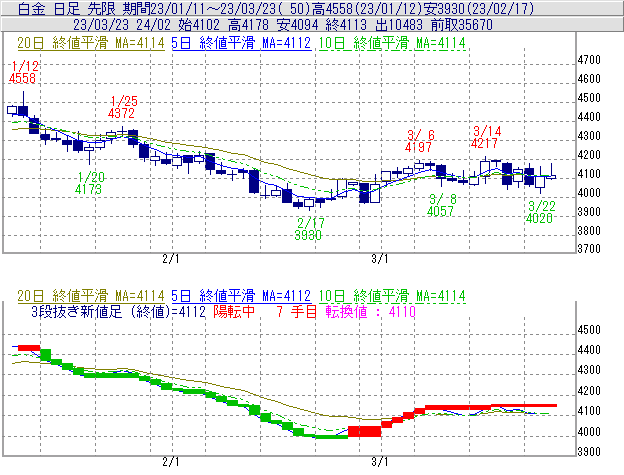Click the 終4113 closing value in the data bar
Image resolution: width=624 pixels, height=475 pixels.
click(x=346, y=25)
